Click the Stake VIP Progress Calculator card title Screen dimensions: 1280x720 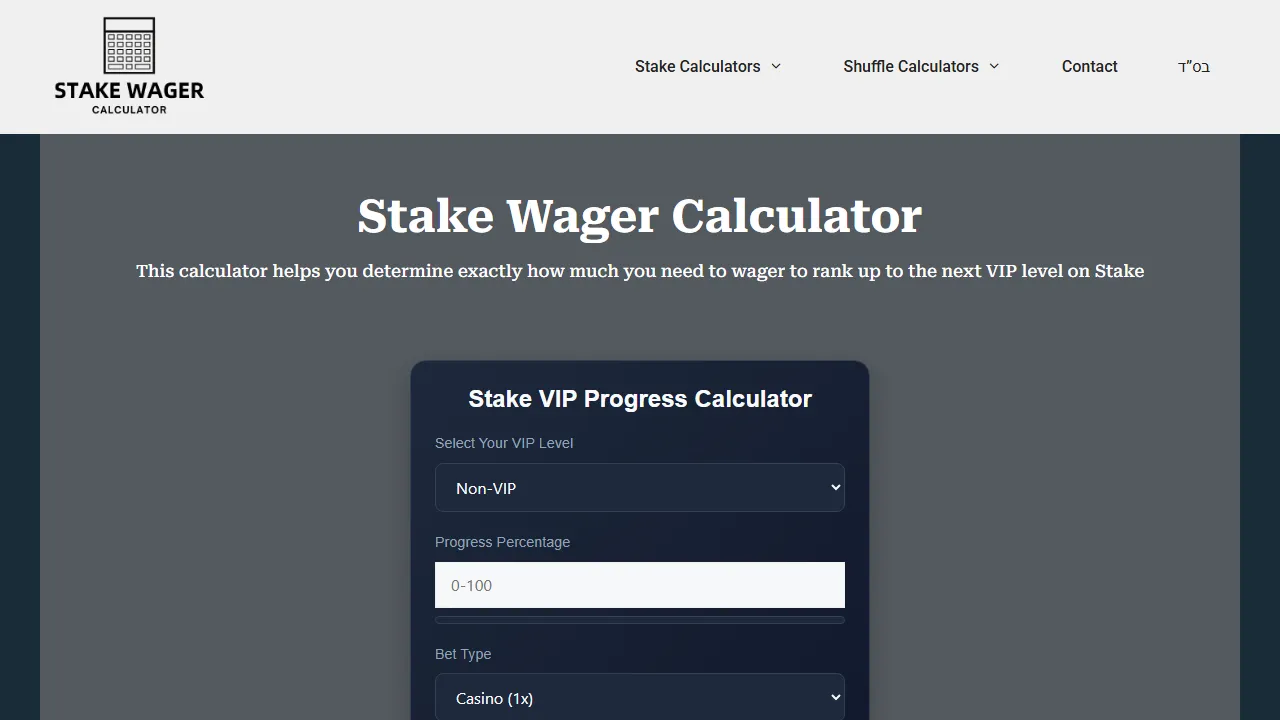tap(640, 398)
